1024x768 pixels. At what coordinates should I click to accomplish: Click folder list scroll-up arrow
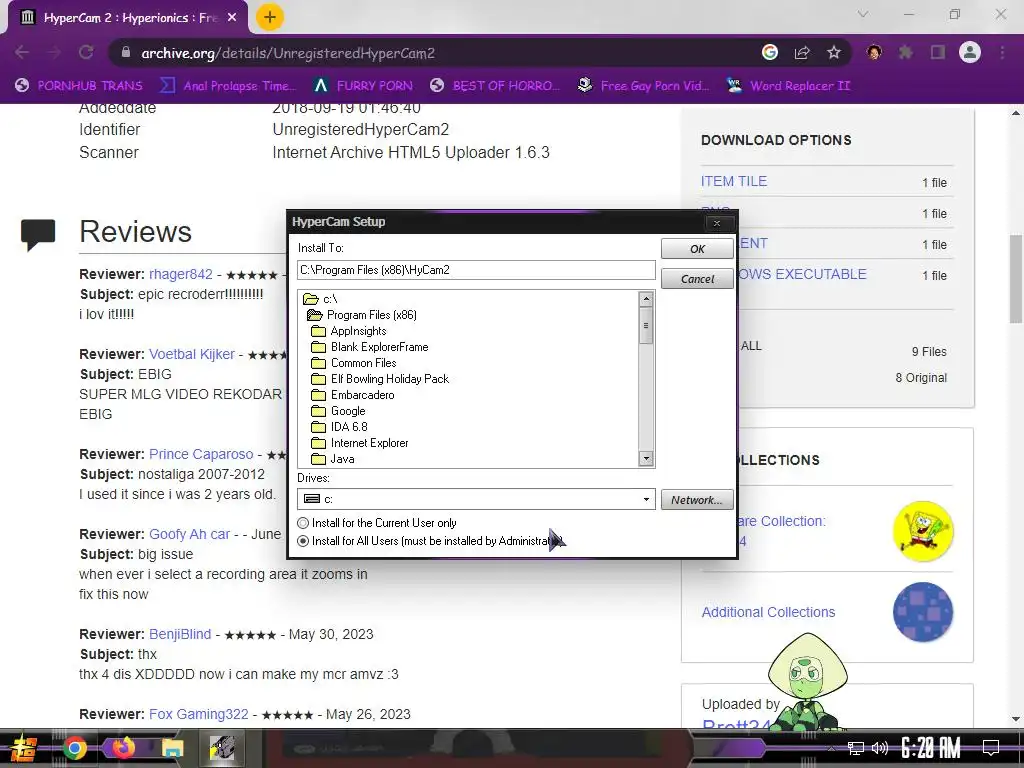pyautogui.click(x=646, y=299)
